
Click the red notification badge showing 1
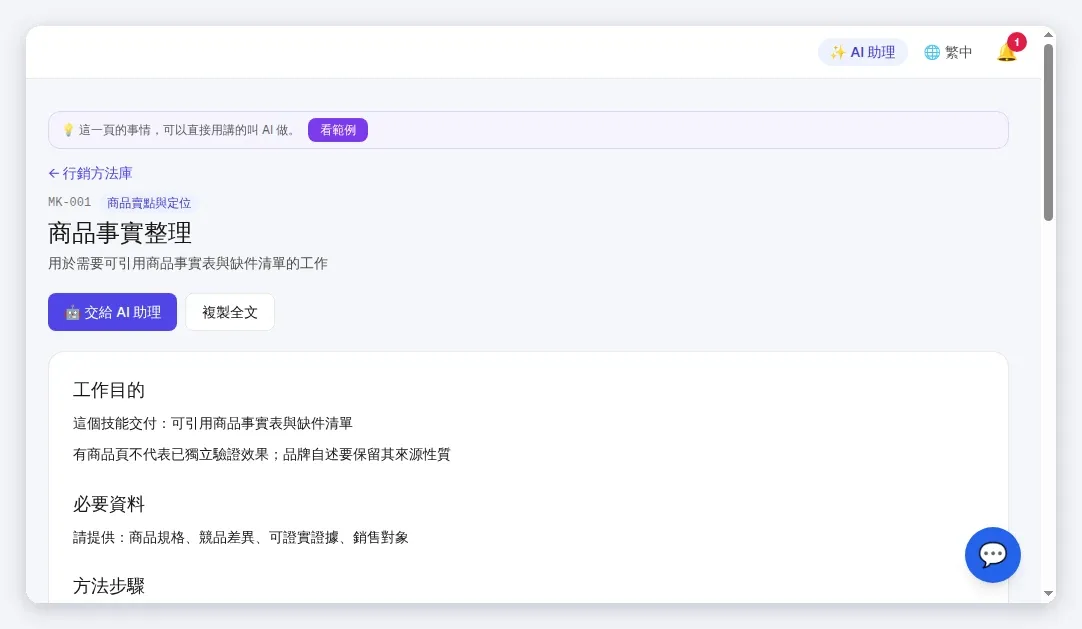click(1016, 42)
